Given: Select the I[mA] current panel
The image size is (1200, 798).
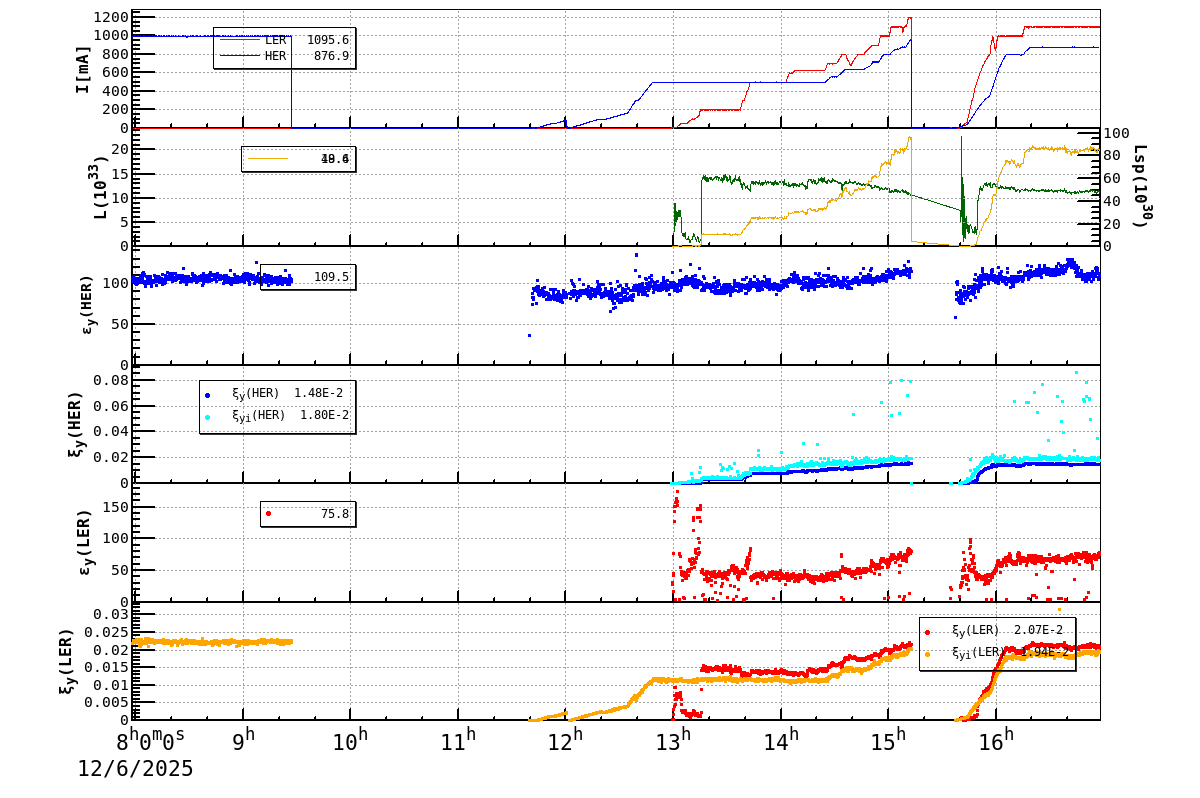Looking at the screenshot, I should tap(84, 70).
